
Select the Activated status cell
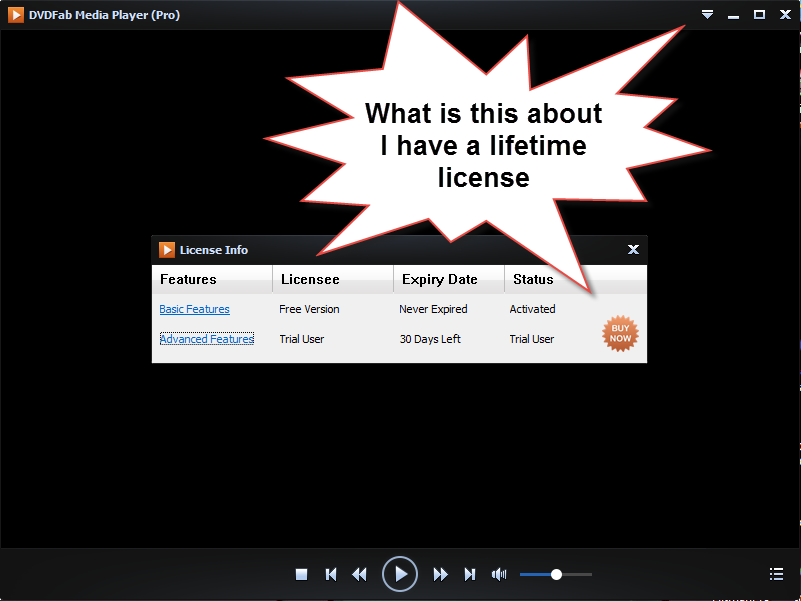[x=532, y=309]
